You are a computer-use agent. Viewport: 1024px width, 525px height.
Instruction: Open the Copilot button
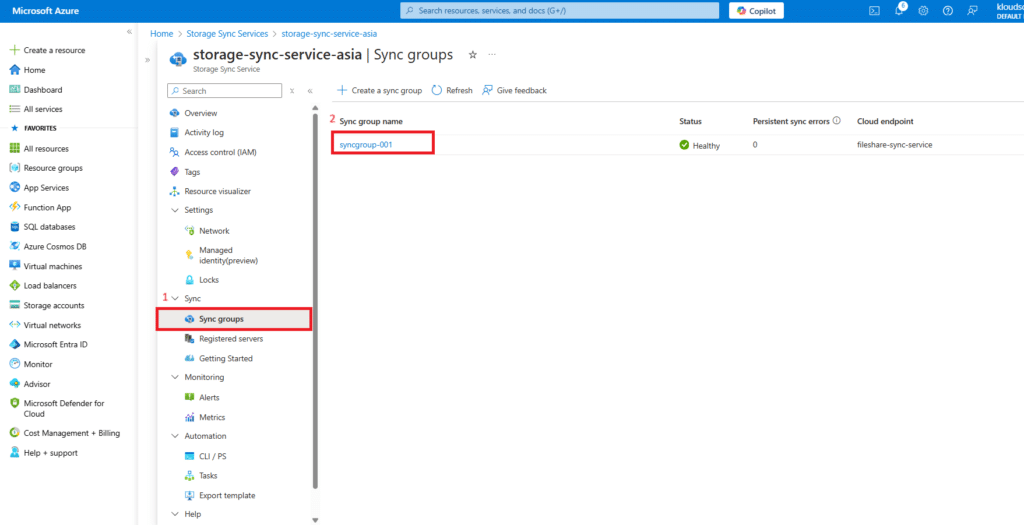[x=756, y=11]
